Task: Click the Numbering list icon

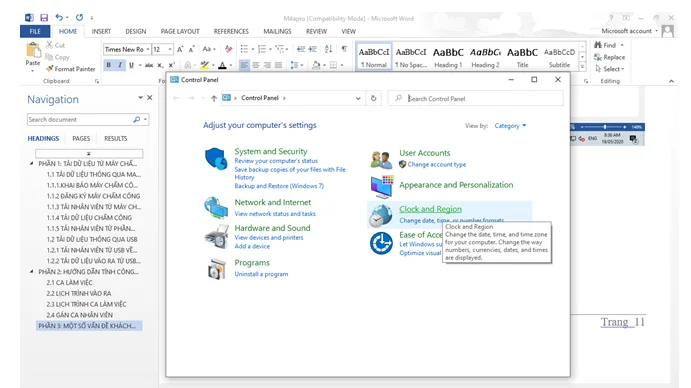Action: pyautogui.click(x=262, y=49)
